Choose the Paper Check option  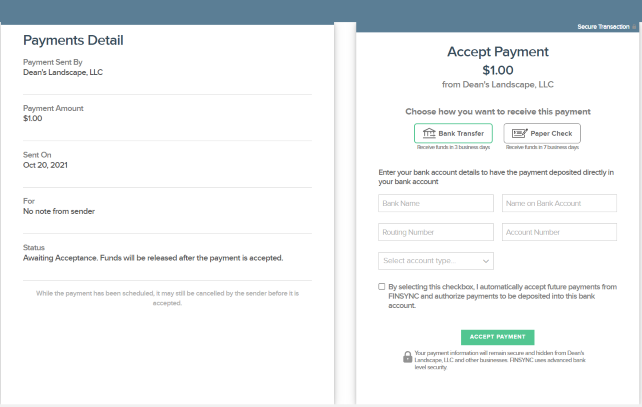click(x=542, y=133)
